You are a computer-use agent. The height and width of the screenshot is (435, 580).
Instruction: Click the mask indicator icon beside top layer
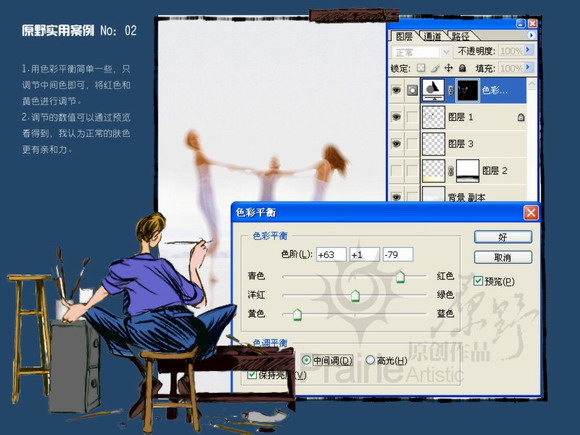(x=412, y=90)
